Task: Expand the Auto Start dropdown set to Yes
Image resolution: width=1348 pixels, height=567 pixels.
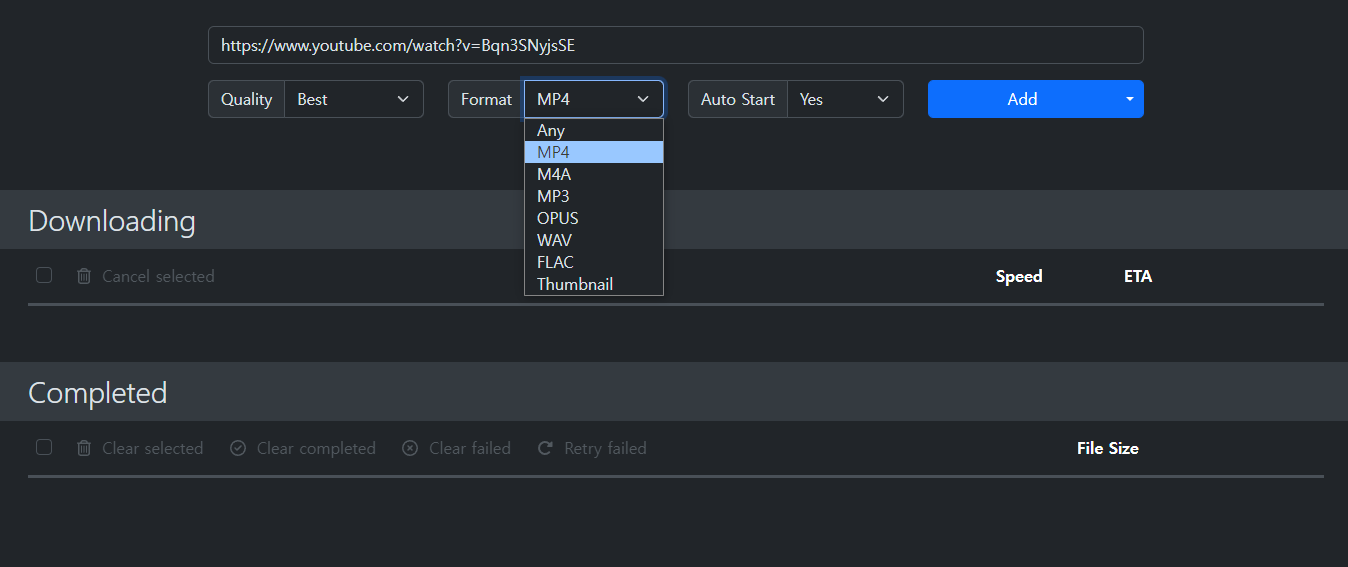Action: (x=844, y=99)
